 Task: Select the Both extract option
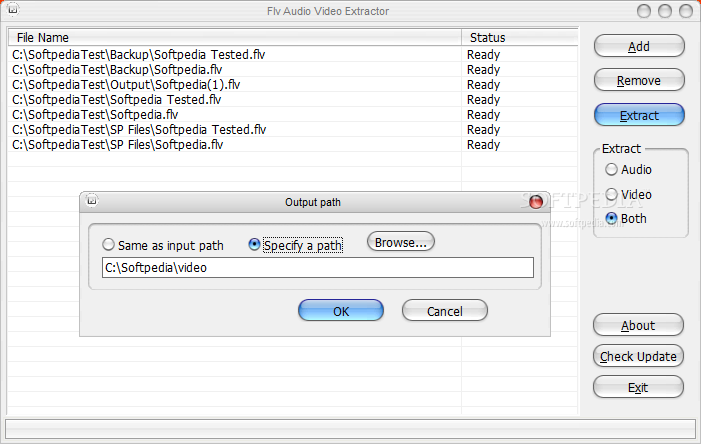click(626, 219)
